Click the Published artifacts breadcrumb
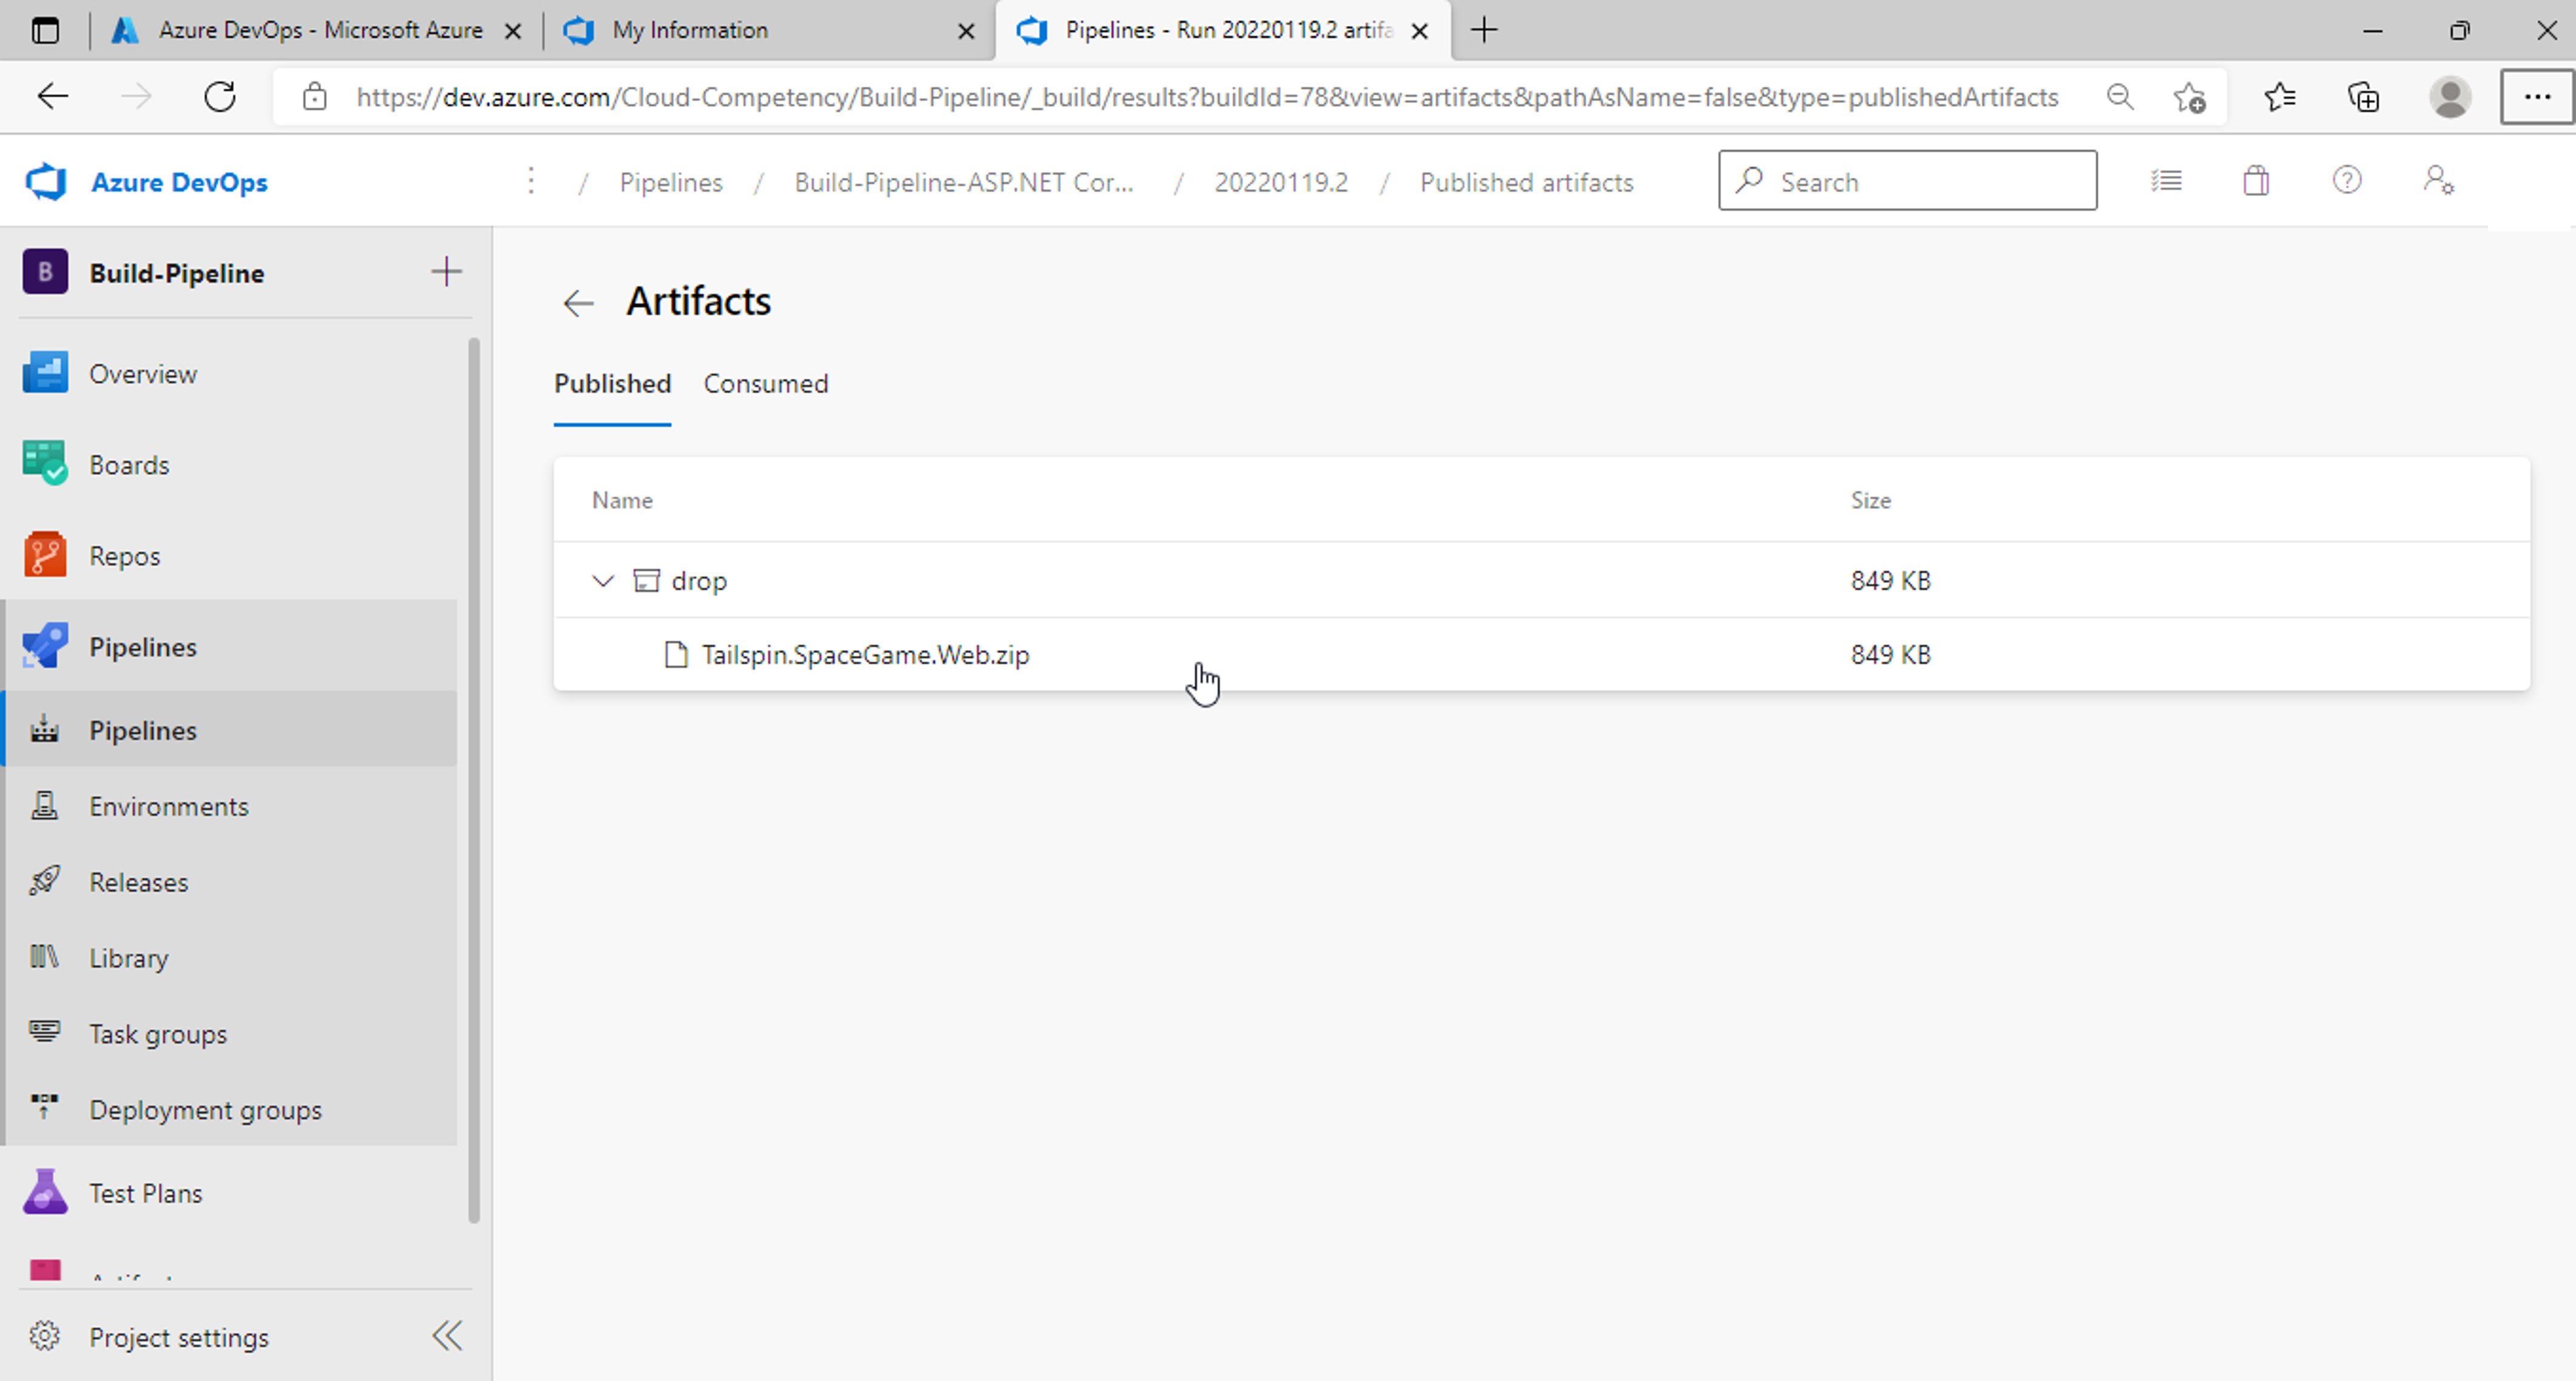Image resolution: width=2576 pixels, height=1381 pixels. (x=1527, y=182)
